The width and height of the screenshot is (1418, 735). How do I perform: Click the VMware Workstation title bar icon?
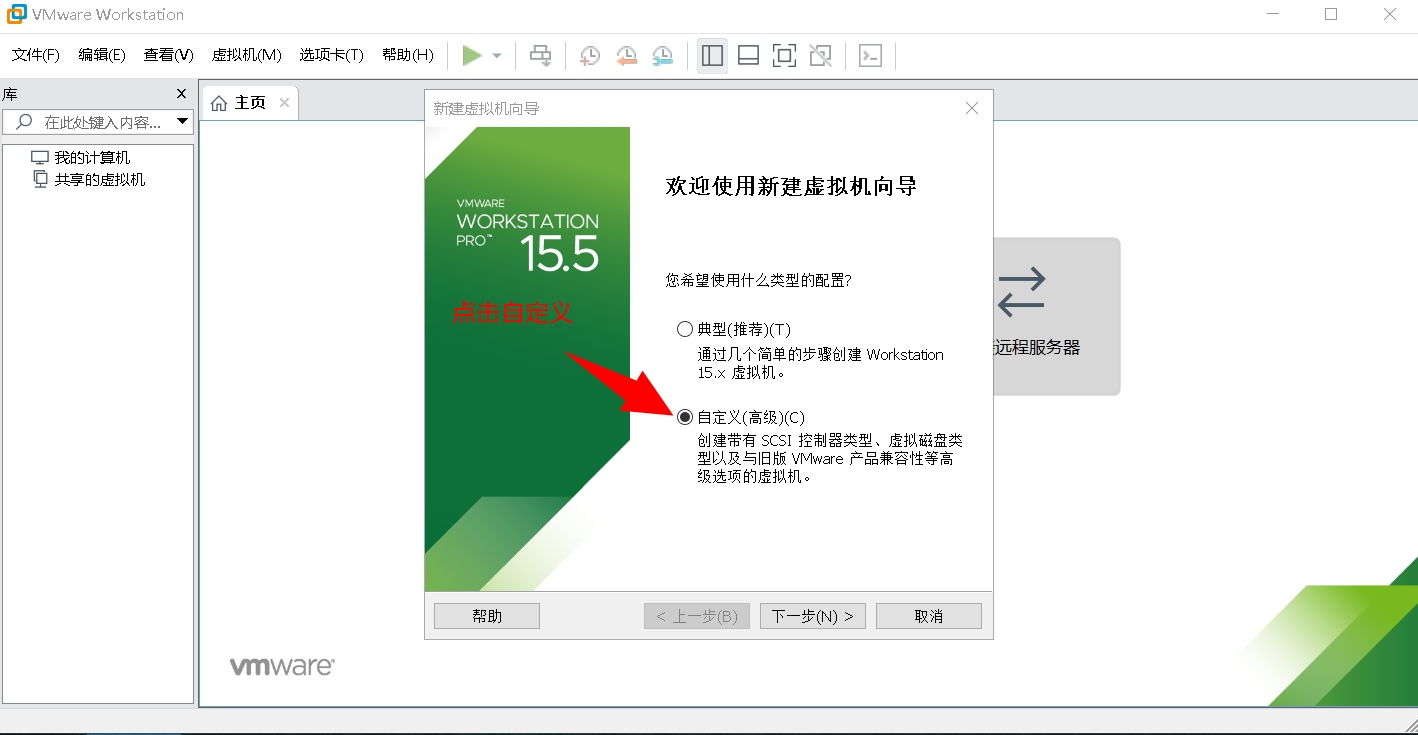pyautogui.click(x=16, y=14)
